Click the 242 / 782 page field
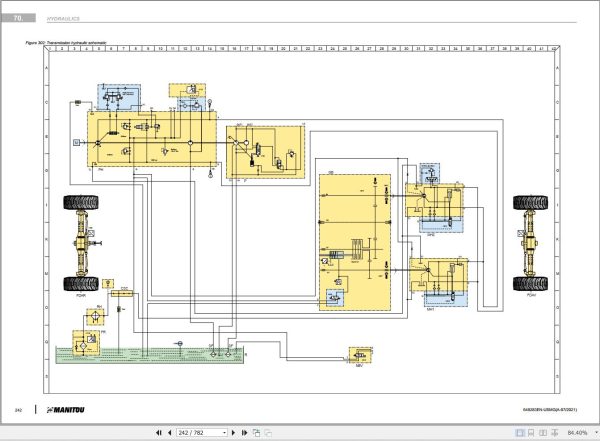Viewport: 600px width, 441px height. pos(199,433)
